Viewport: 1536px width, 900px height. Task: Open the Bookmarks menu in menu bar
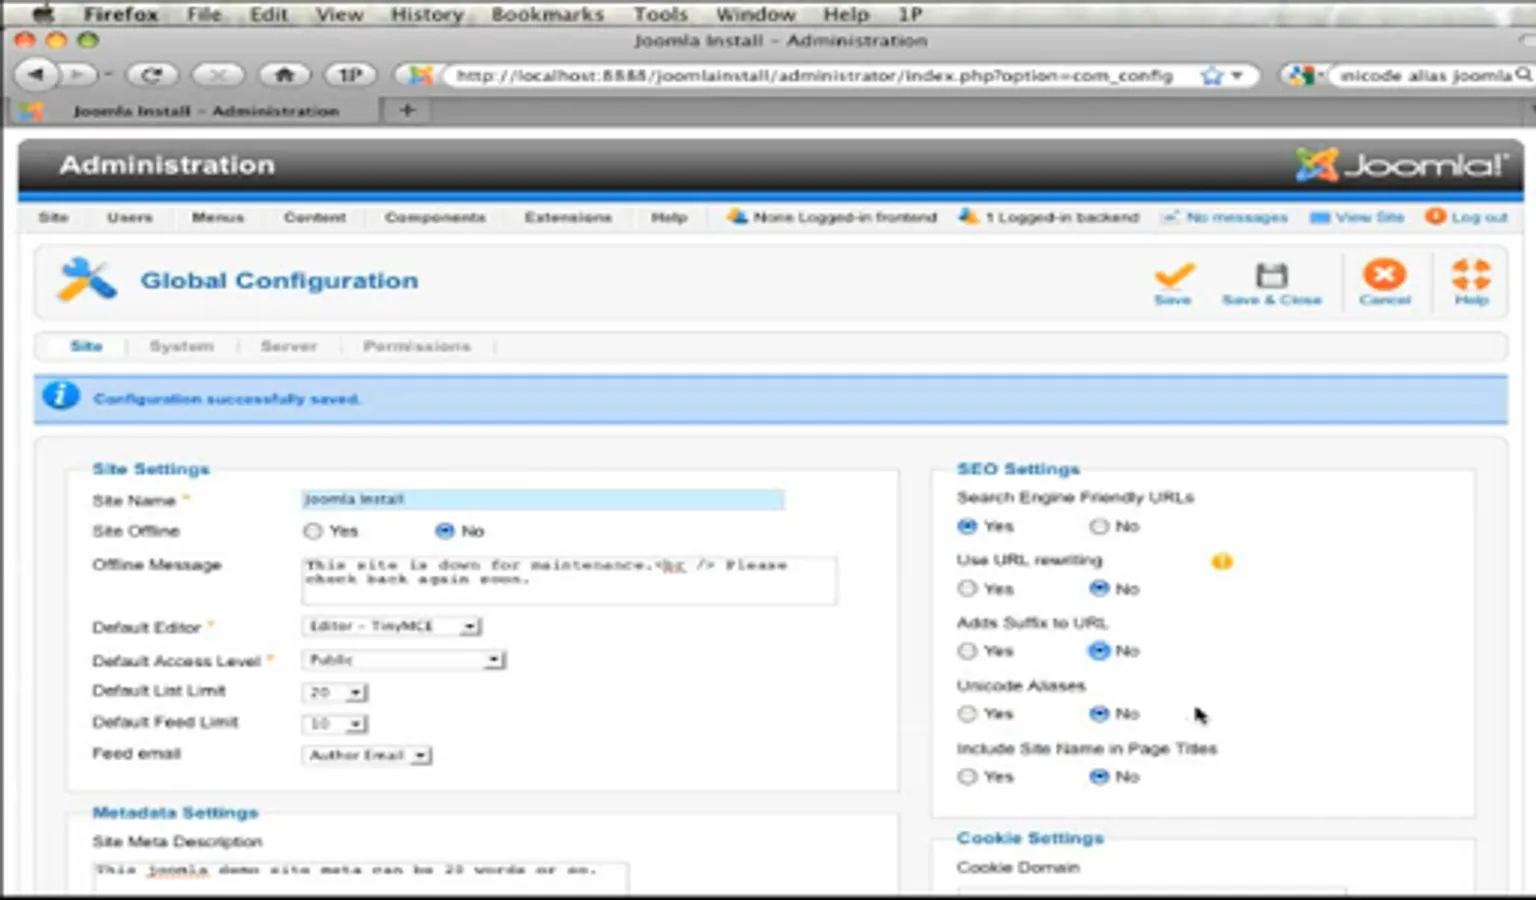(547, 14)
